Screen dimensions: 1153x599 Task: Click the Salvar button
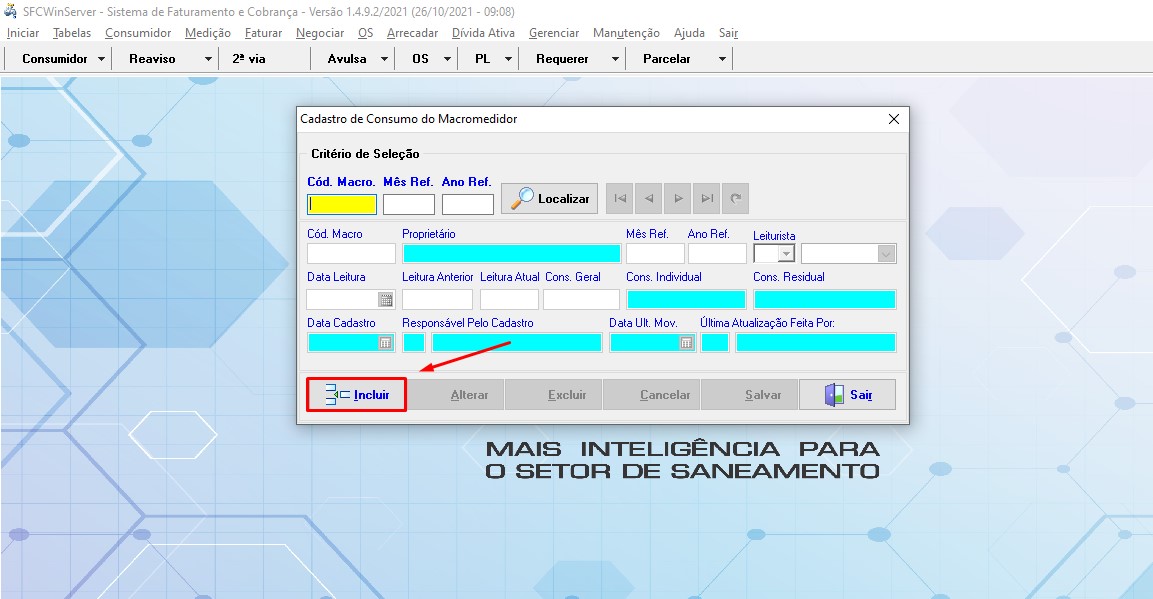749,394
